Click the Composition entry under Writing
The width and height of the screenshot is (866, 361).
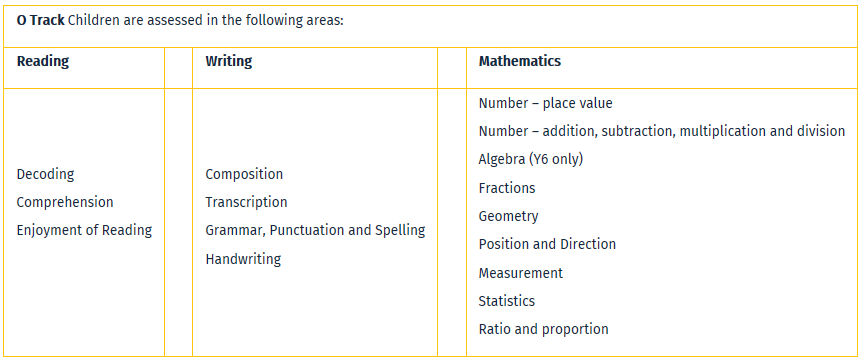(x=244, y=174)
